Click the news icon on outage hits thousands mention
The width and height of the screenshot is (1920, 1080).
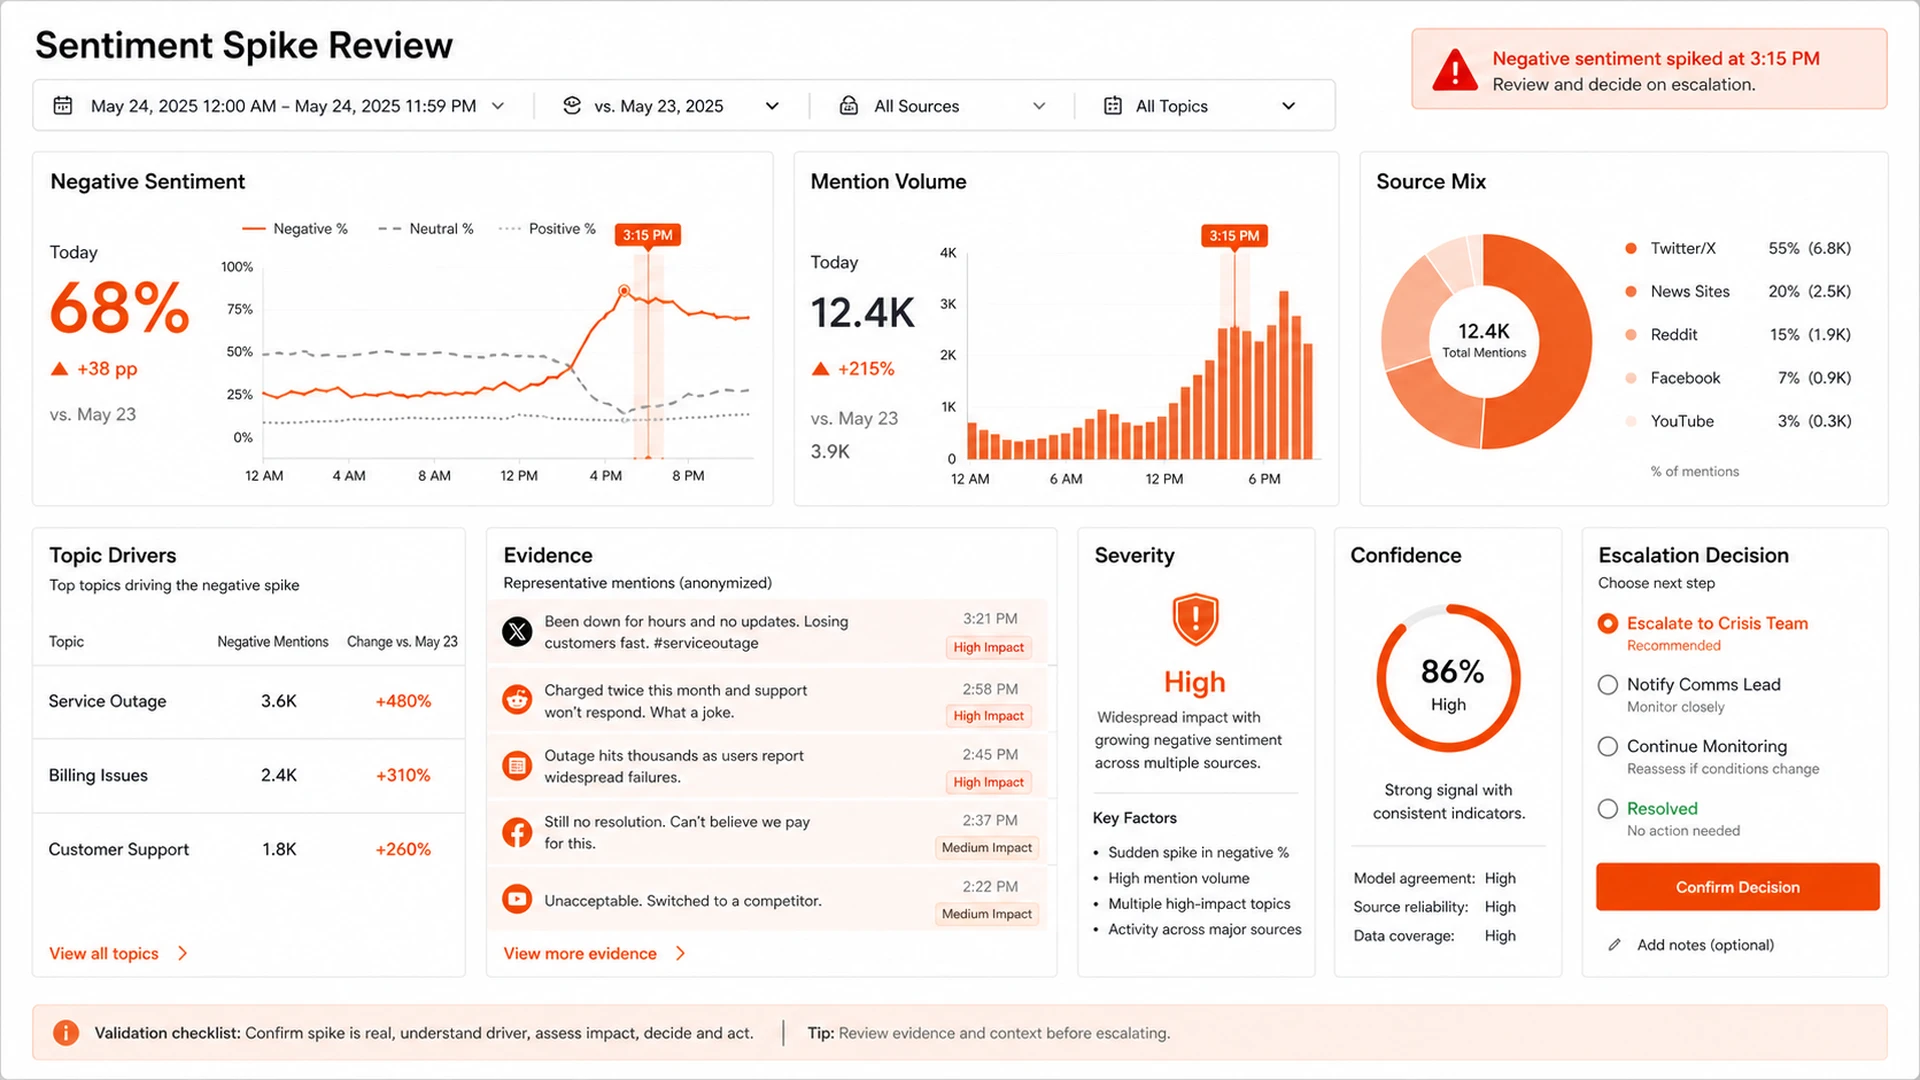pyautogui.click(x=517, y=766)
